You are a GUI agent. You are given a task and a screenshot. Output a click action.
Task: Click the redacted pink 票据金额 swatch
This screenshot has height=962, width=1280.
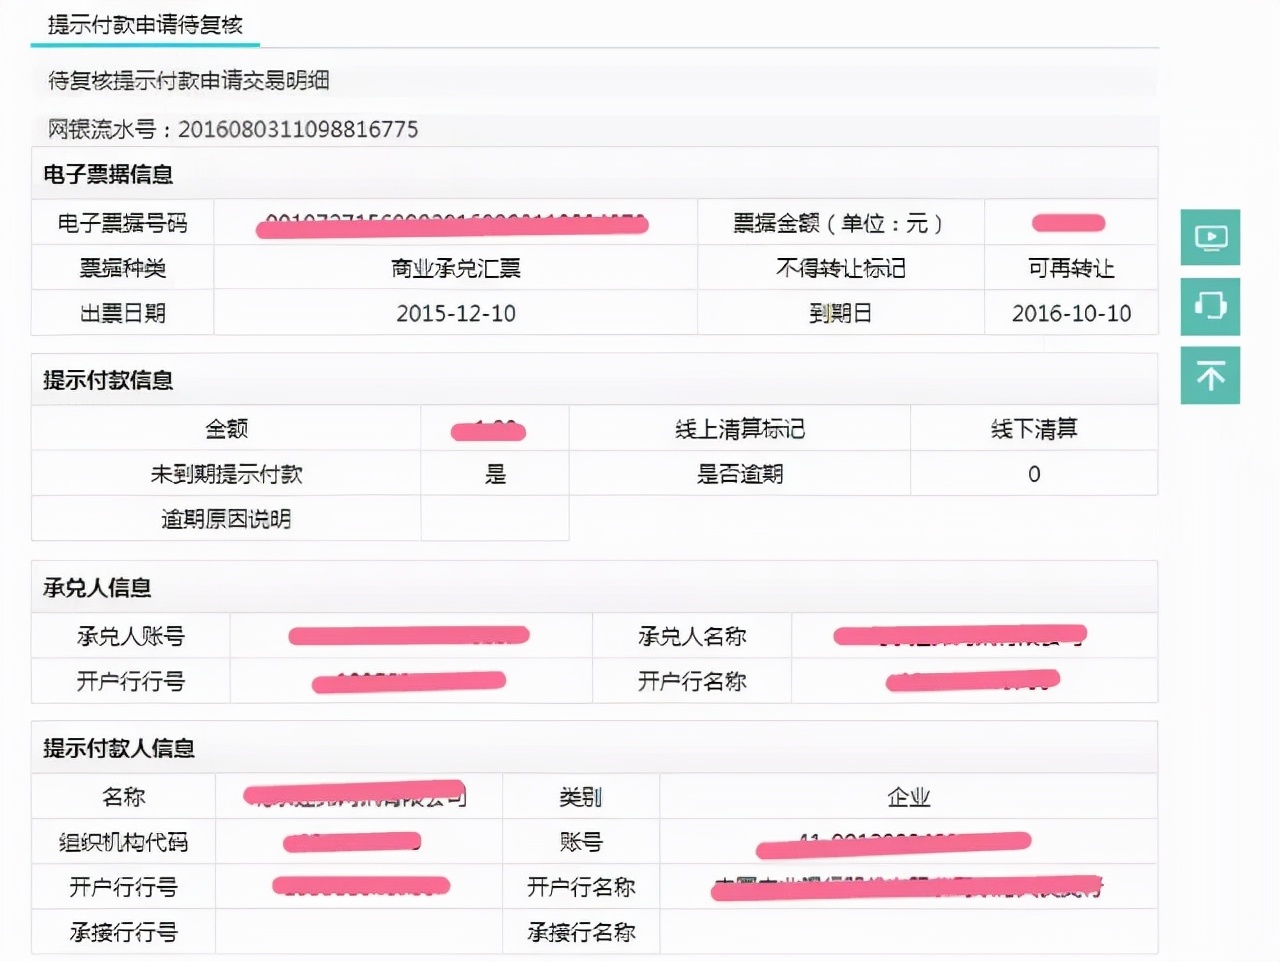pyautogui.click(x=1067, y=222)
